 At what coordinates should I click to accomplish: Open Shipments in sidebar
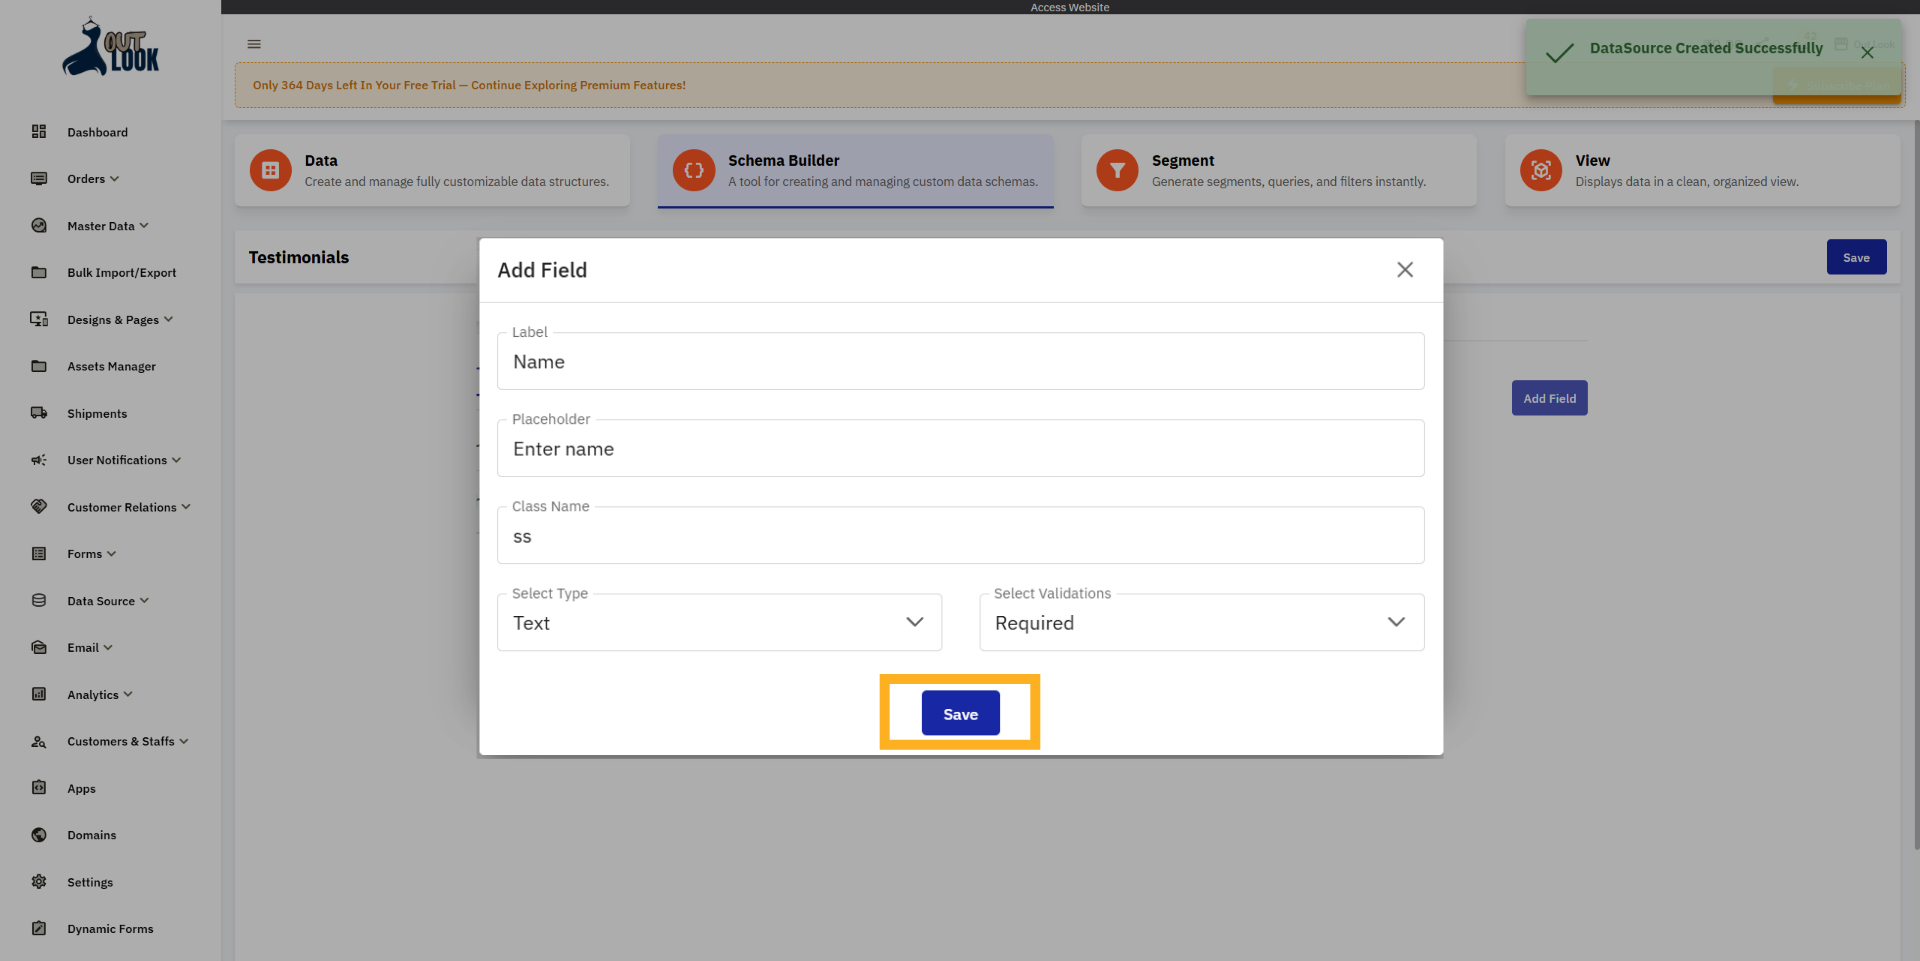(x=97, y=414)
